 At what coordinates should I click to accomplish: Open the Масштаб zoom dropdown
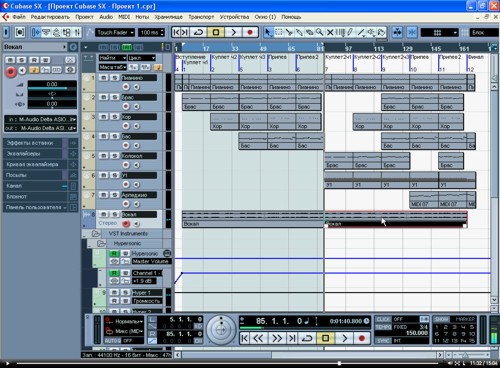[113, 67]
